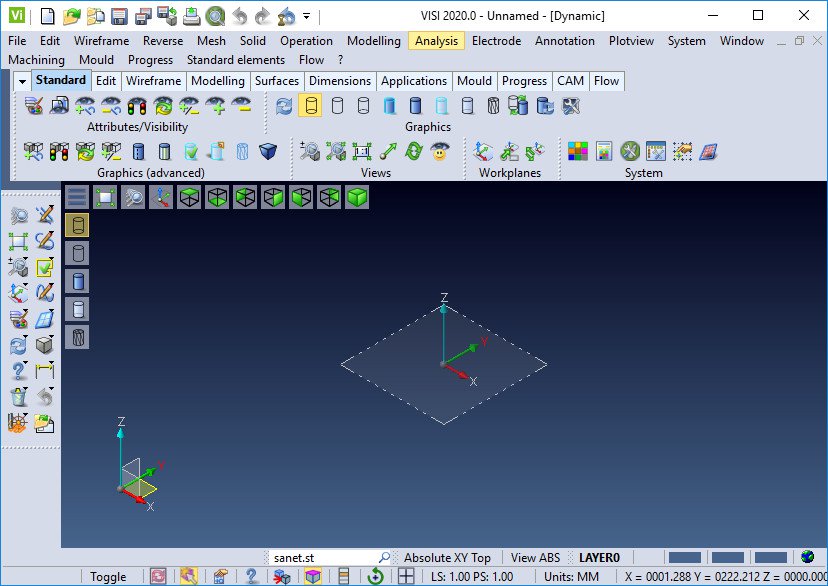The width and height of the screenshot is (828, 586).
Task: Click the green diagonal arrow icon in Views
Action: click(x=388, y=152)
